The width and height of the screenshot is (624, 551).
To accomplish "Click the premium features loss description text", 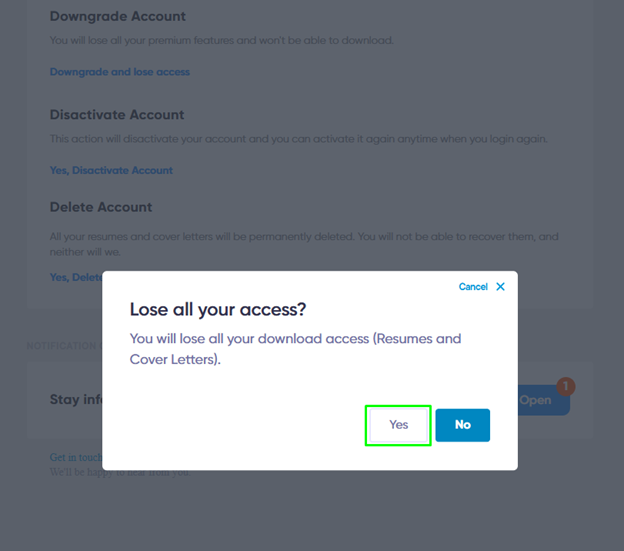I will tap(222, 41).
